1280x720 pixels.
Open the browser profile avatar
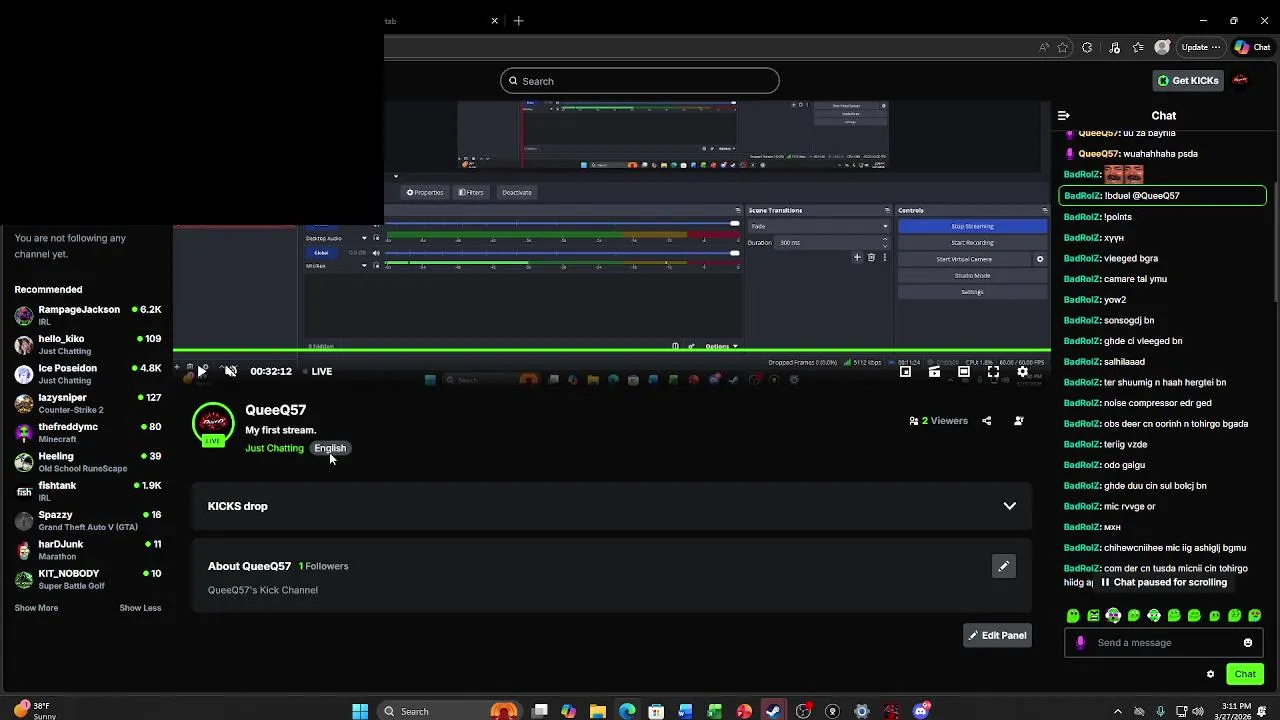pyautogui.click(x=1162, y=47)
